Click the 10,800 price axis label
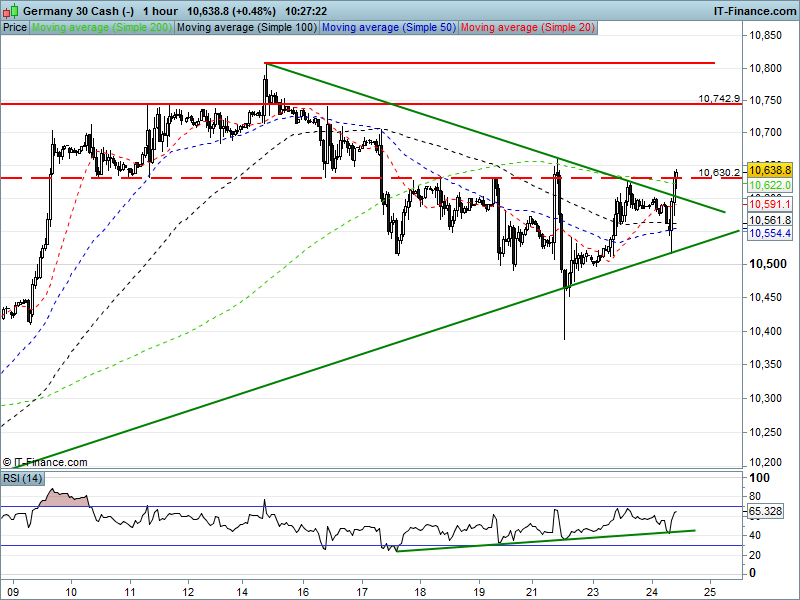 (x=765, y=68)
